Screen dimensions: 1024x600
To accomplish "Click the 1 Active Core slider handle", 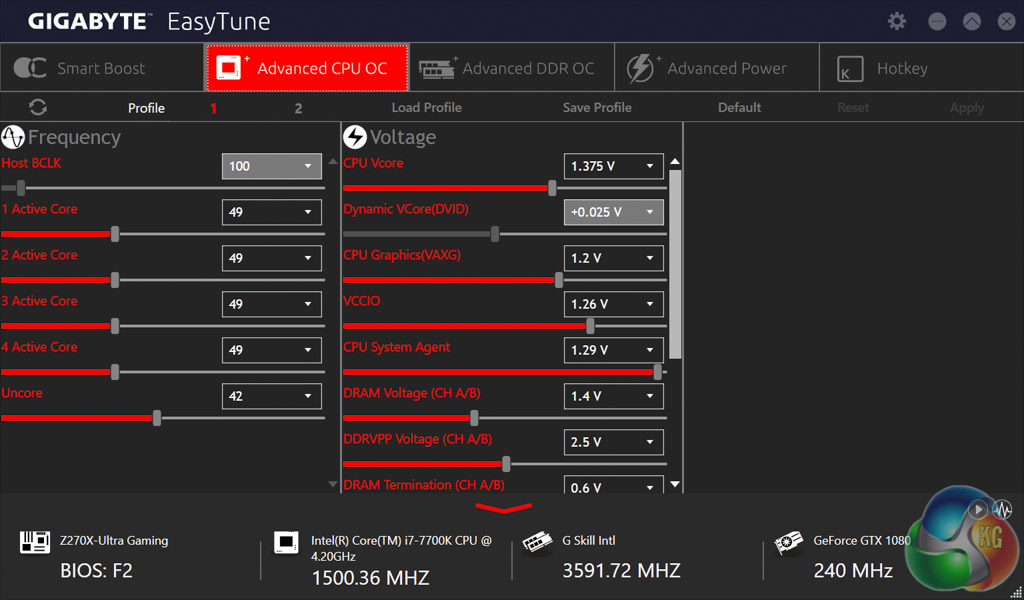I will click(x=115, y=234).
